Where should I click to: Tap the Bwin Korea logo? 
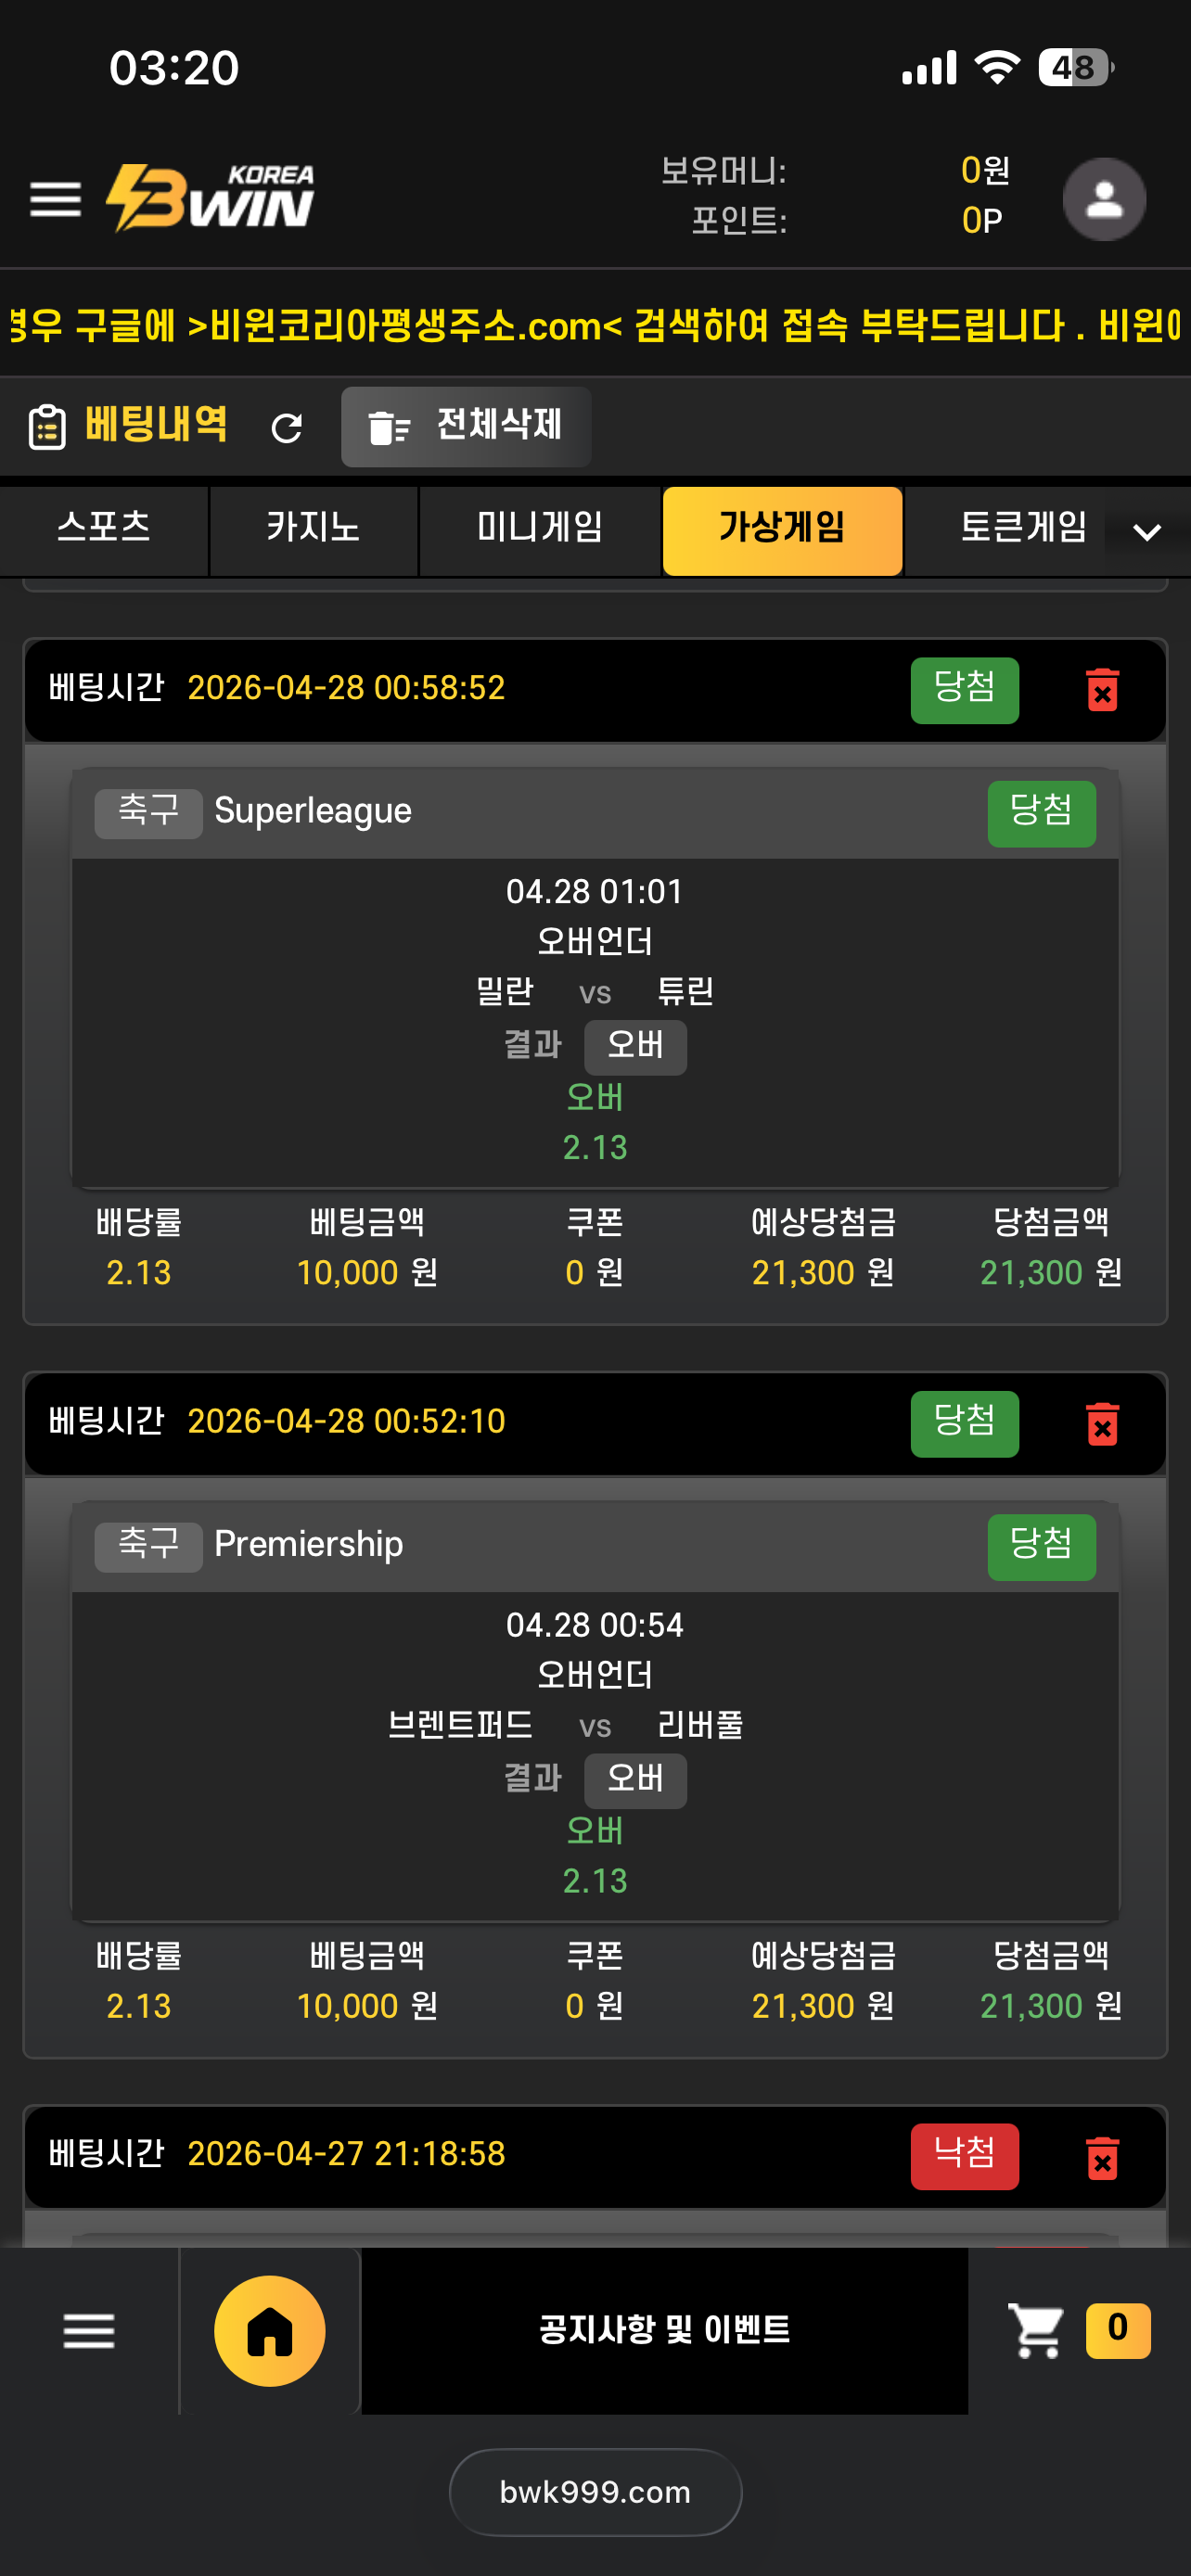click(211, 198)
